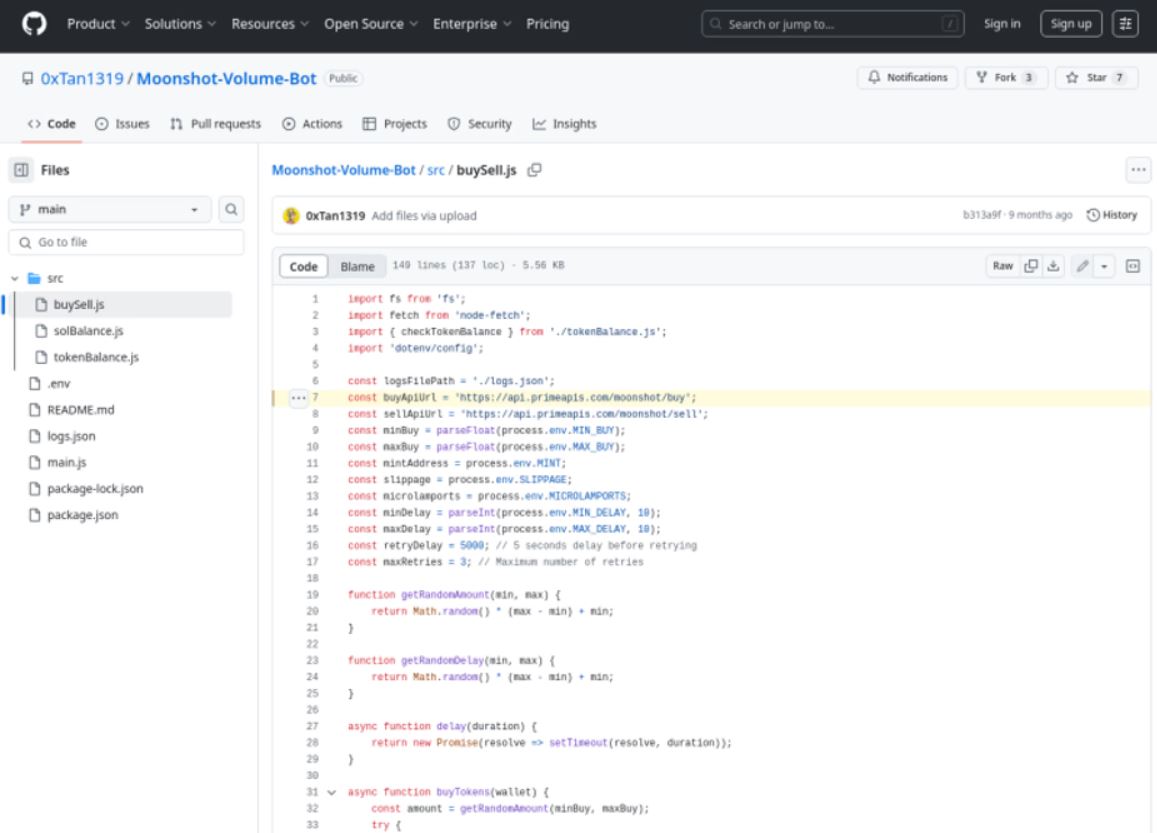
Task: Click the pencil edit file icon
Action: pyautogui.click(x=1080, y=266)
